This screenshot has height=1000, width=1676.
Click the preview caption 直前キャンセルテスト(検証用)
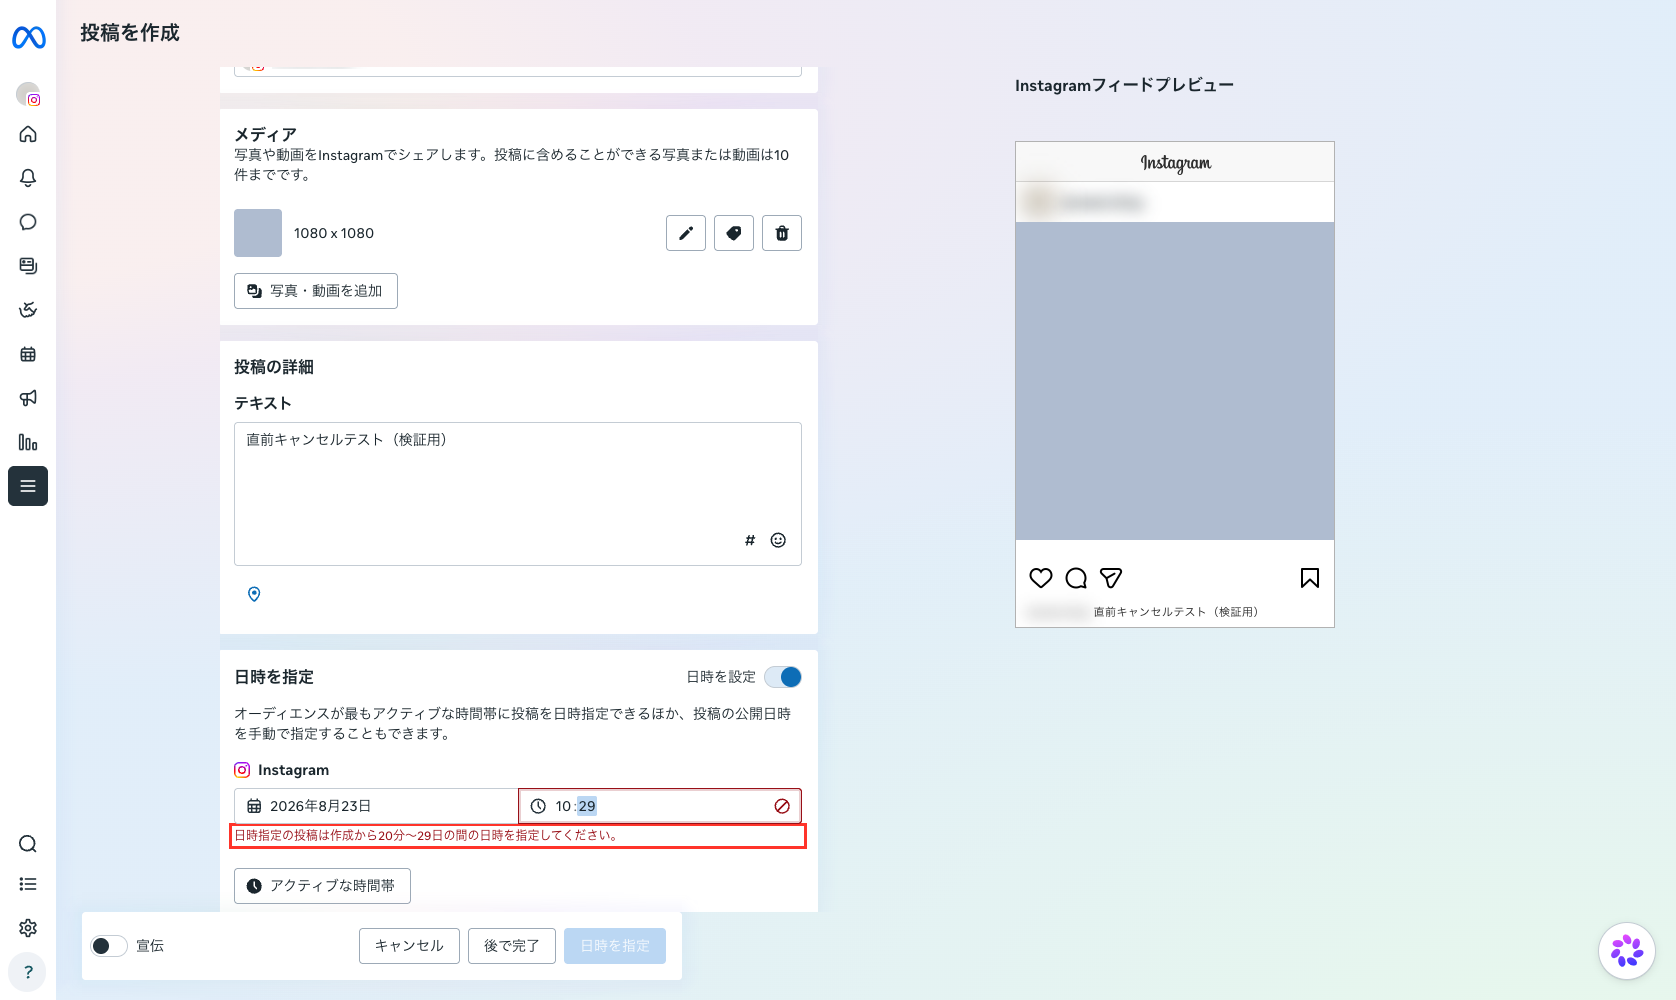click(x=1176, y=612)
